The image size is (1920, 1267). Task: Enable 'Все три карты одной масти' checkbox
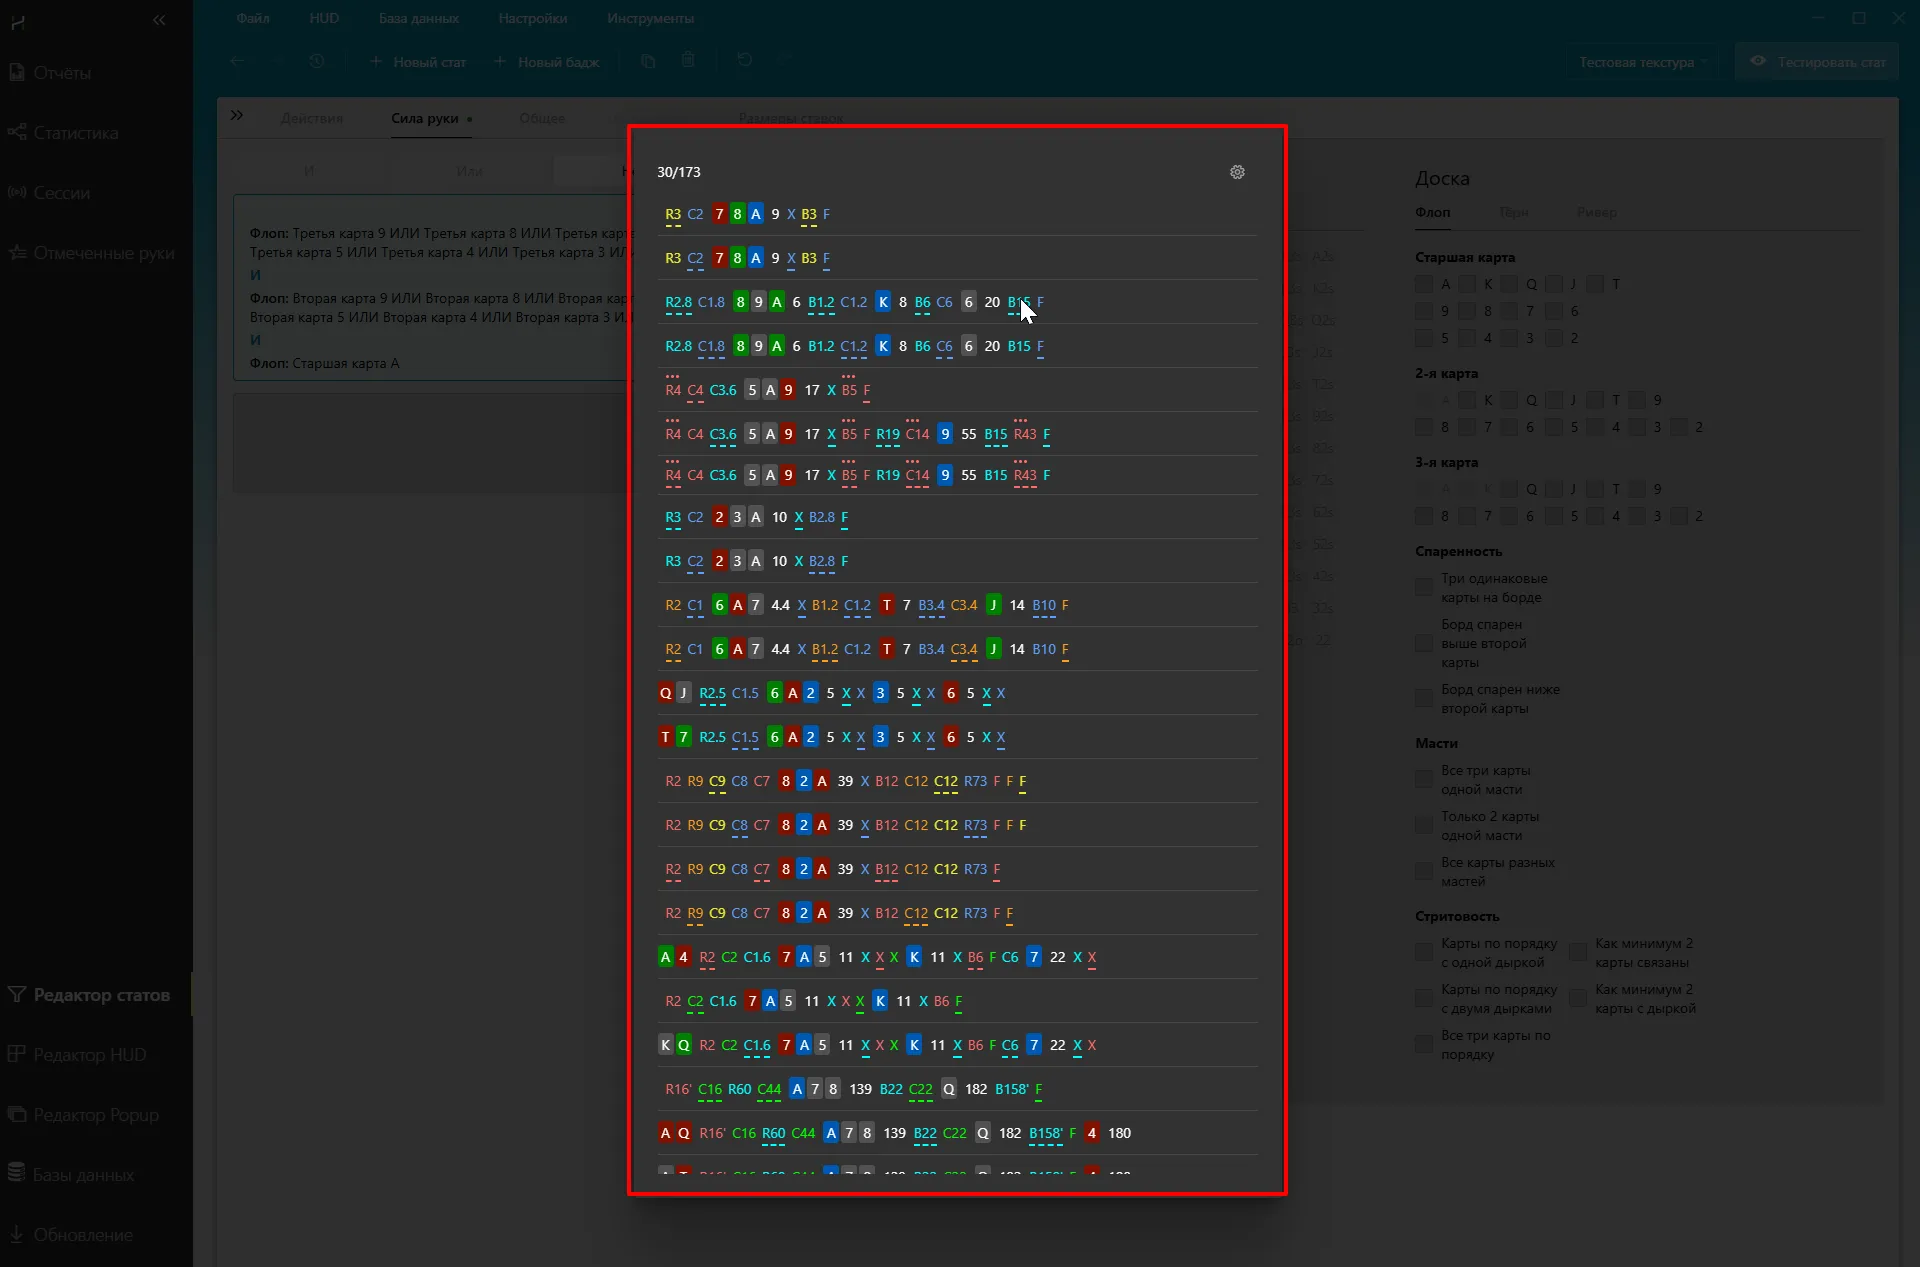pos(1424,780)
